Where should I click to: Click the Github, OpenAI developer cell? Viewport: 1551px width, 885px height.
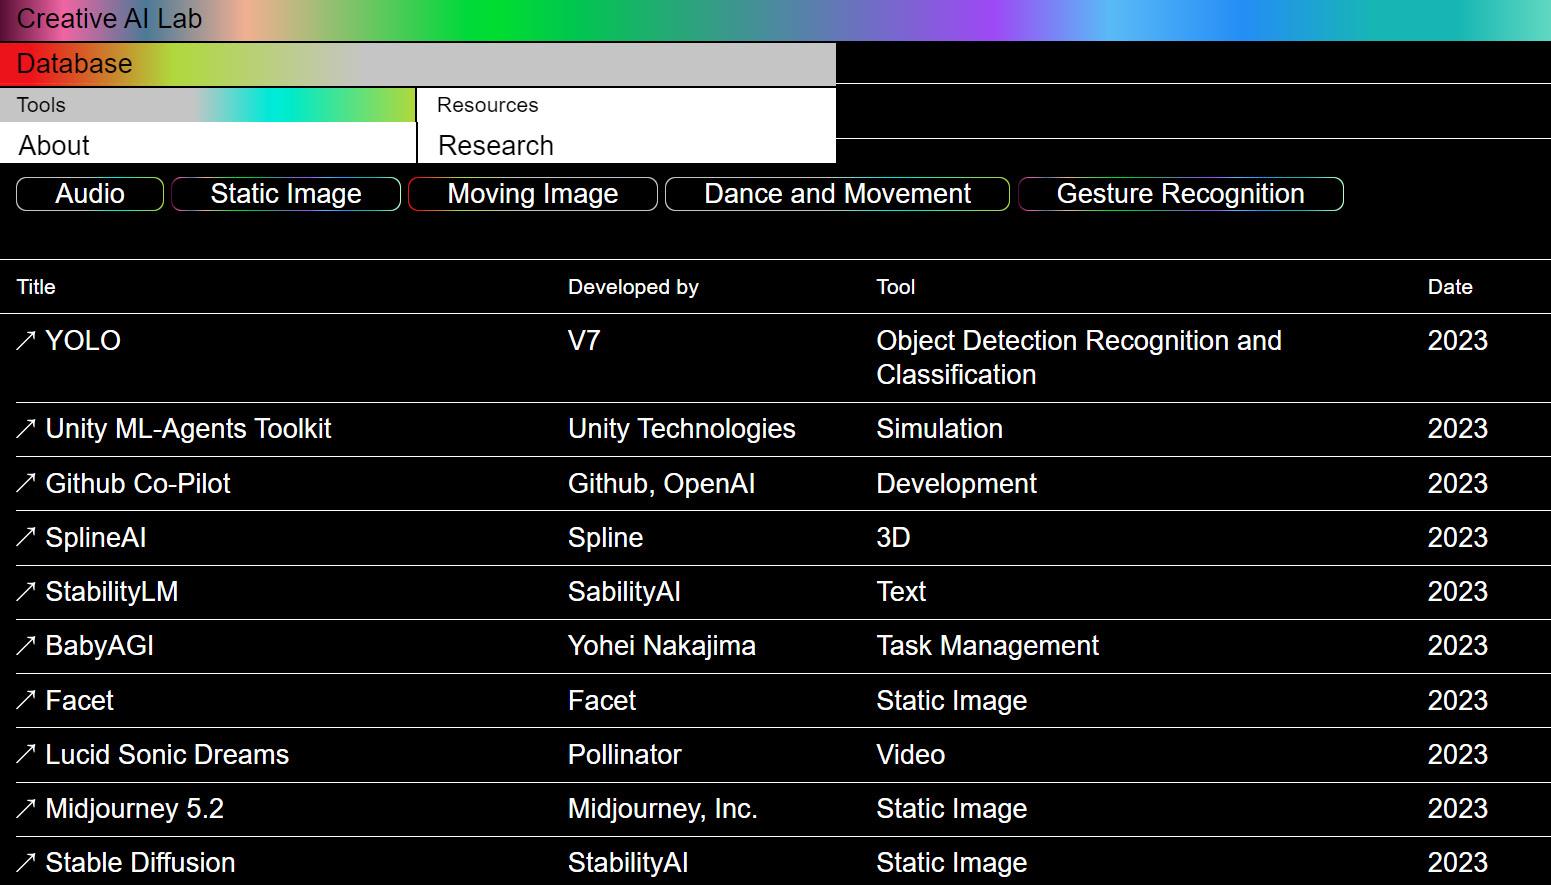[662, 484]
